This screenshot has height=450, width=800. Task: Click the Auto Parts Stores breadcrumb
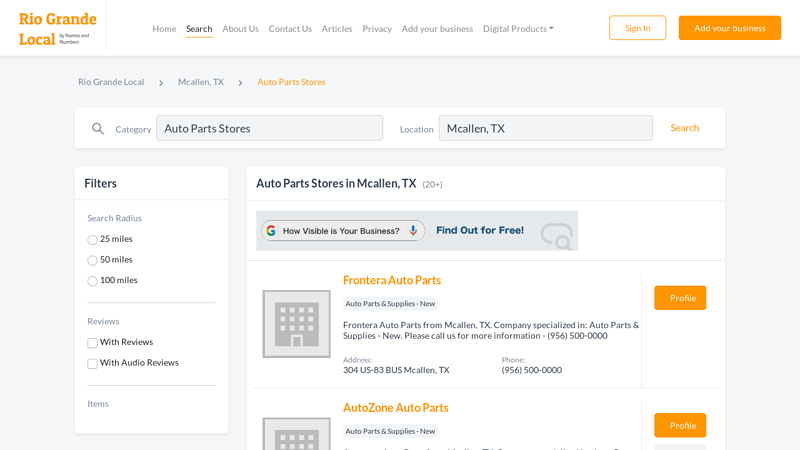pos(291,82)
